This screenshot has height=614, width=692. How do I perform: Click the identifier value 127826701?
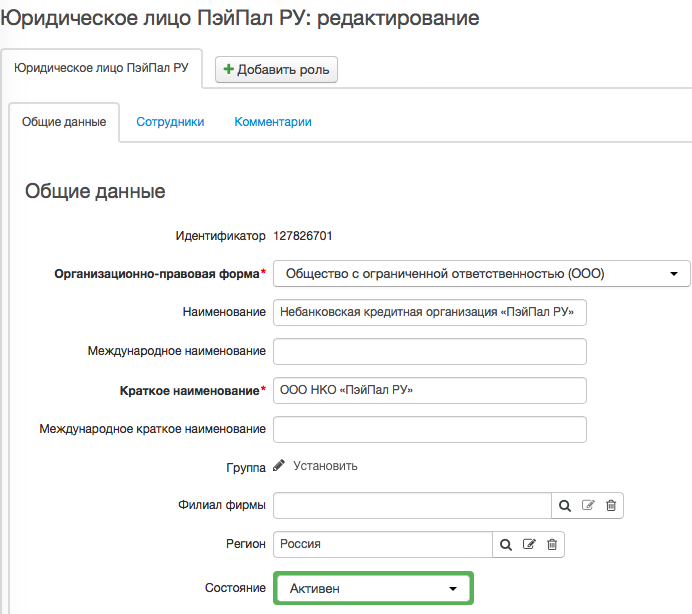click(x=303, y=236)
